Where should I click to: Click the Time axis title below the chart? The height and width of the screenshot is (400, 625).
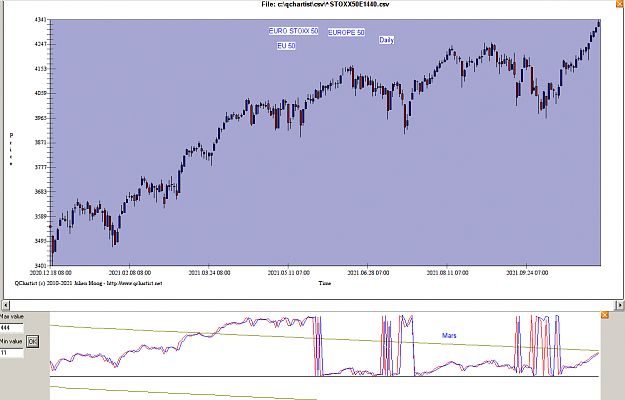click(324, 283)
